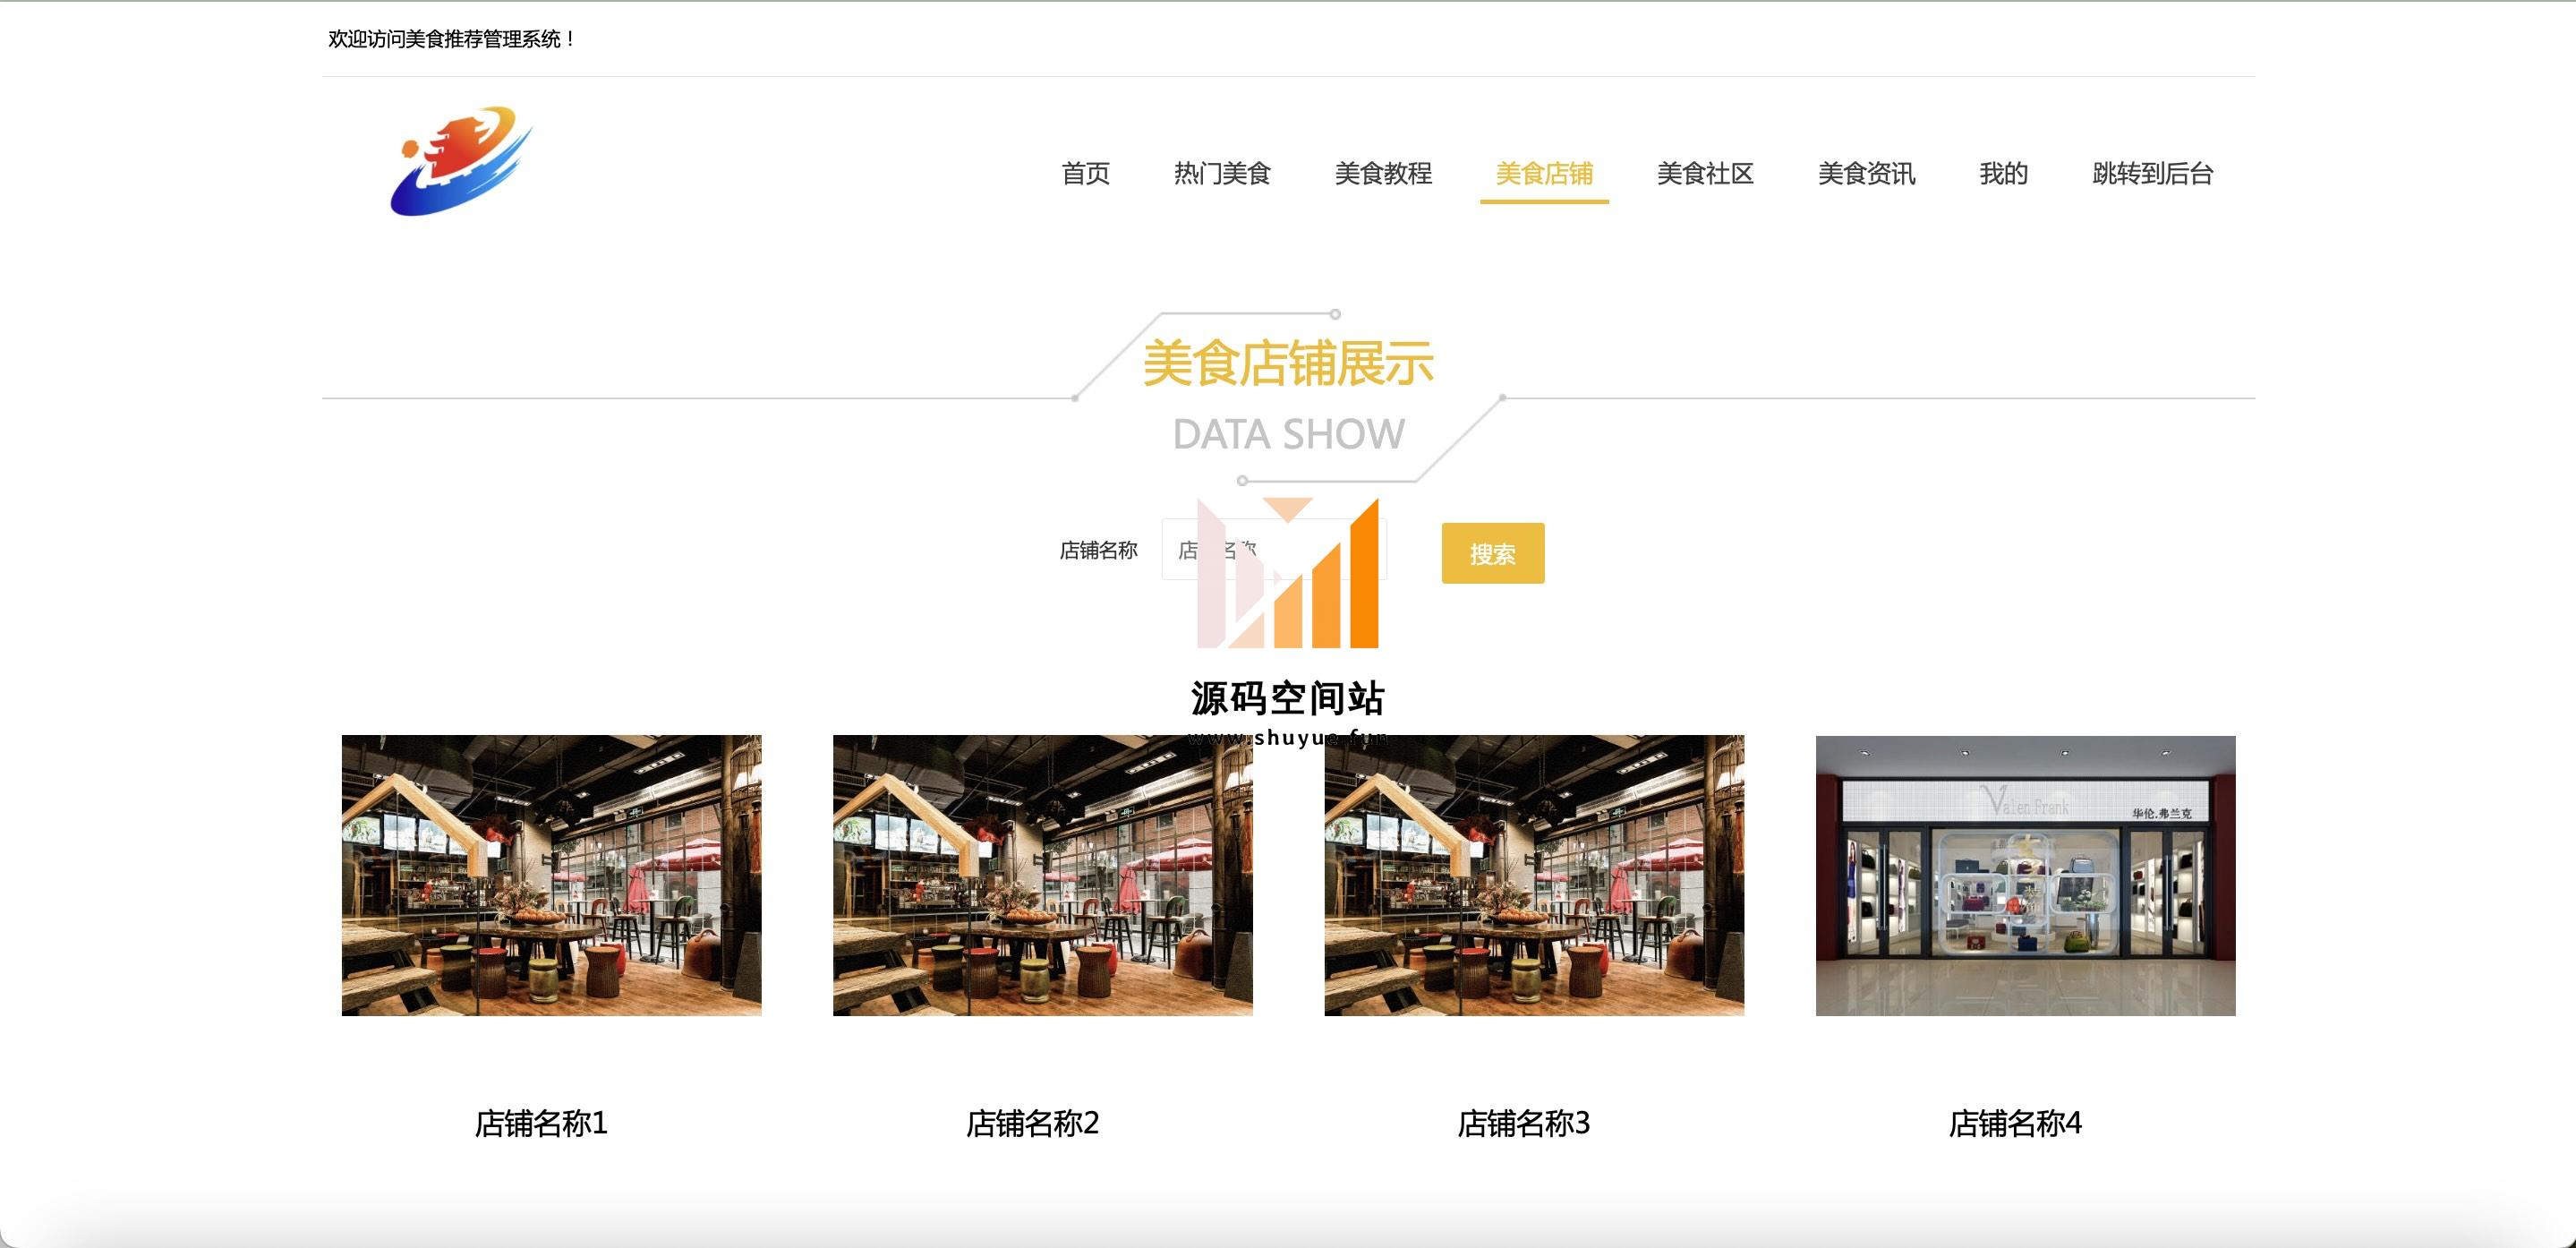
Task: Click the site logo in the header
Action: pos(461,161)
